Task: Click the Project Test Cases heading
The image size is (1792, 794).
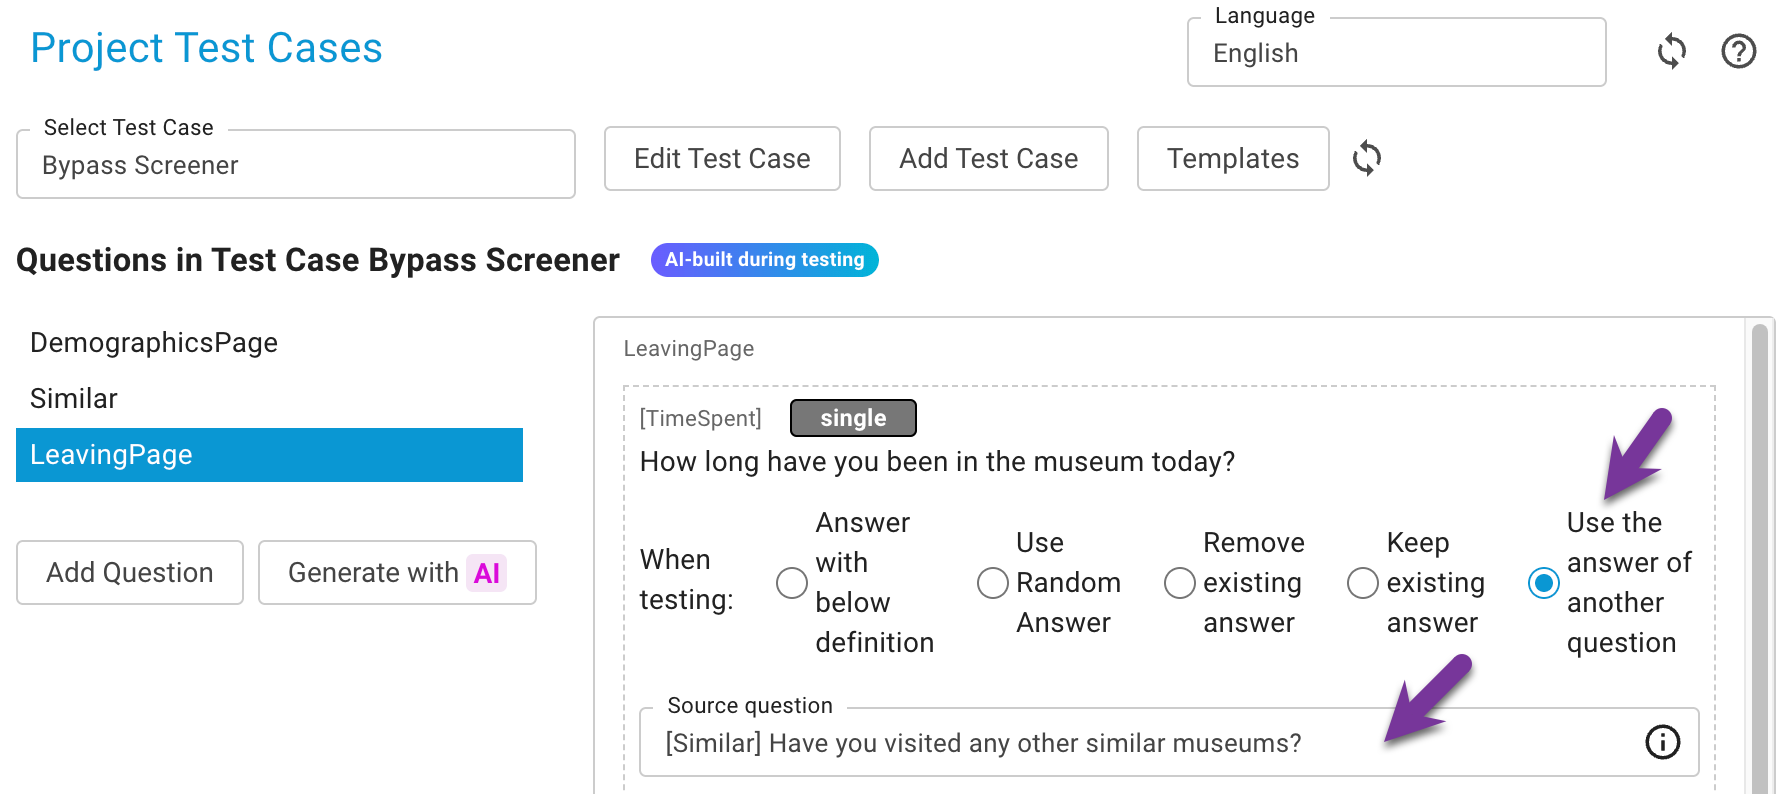Action: pyautogui.click(x=206, y=48)
